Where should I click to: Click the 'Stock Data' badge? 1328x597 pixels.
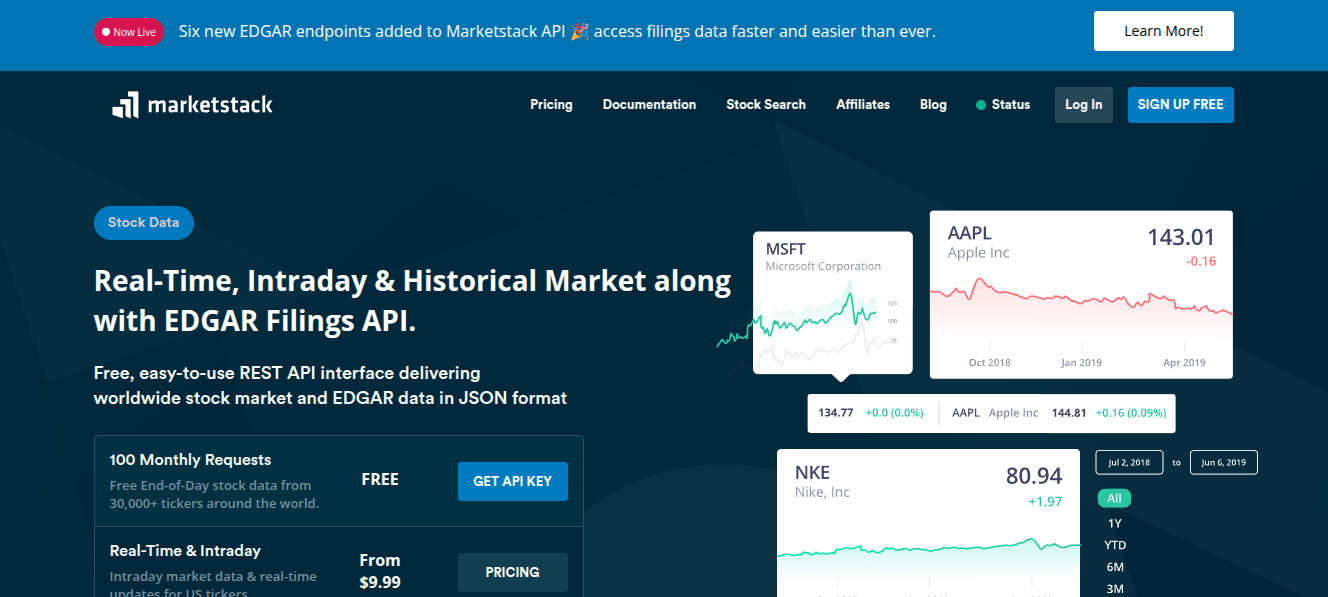pos(143,222)
